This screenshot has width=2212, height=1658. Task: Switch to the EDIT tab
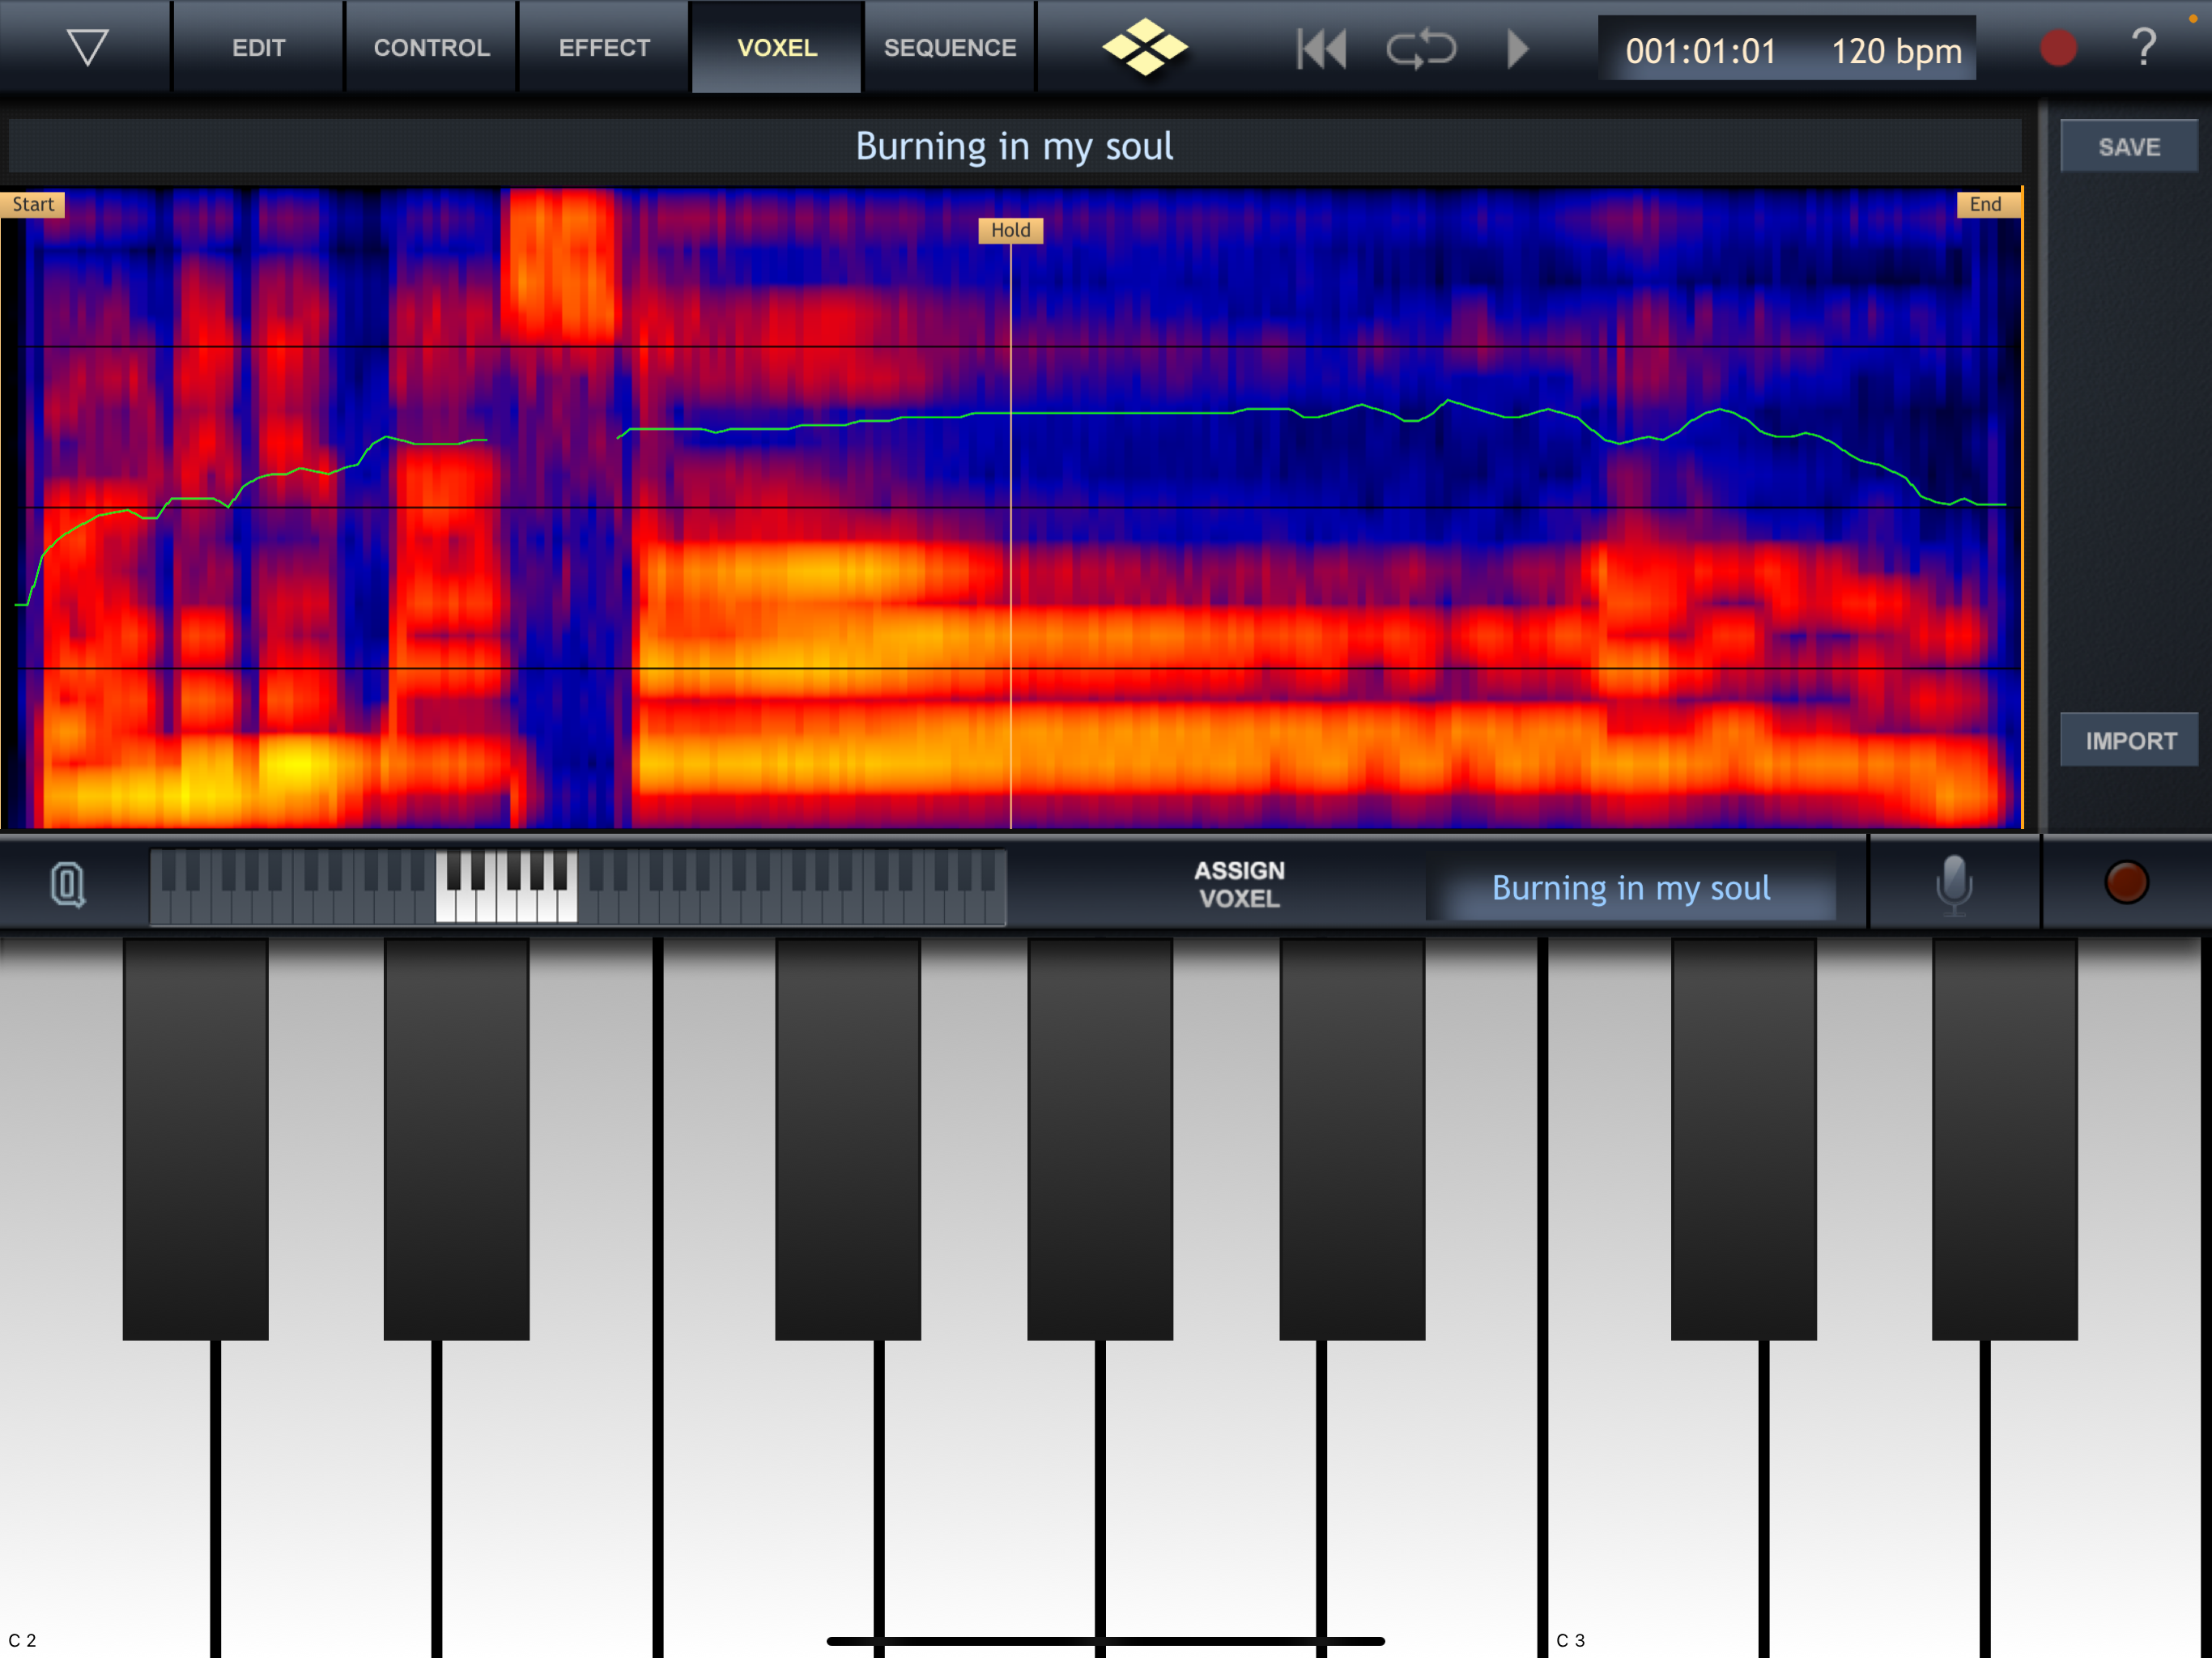[259, 47]
